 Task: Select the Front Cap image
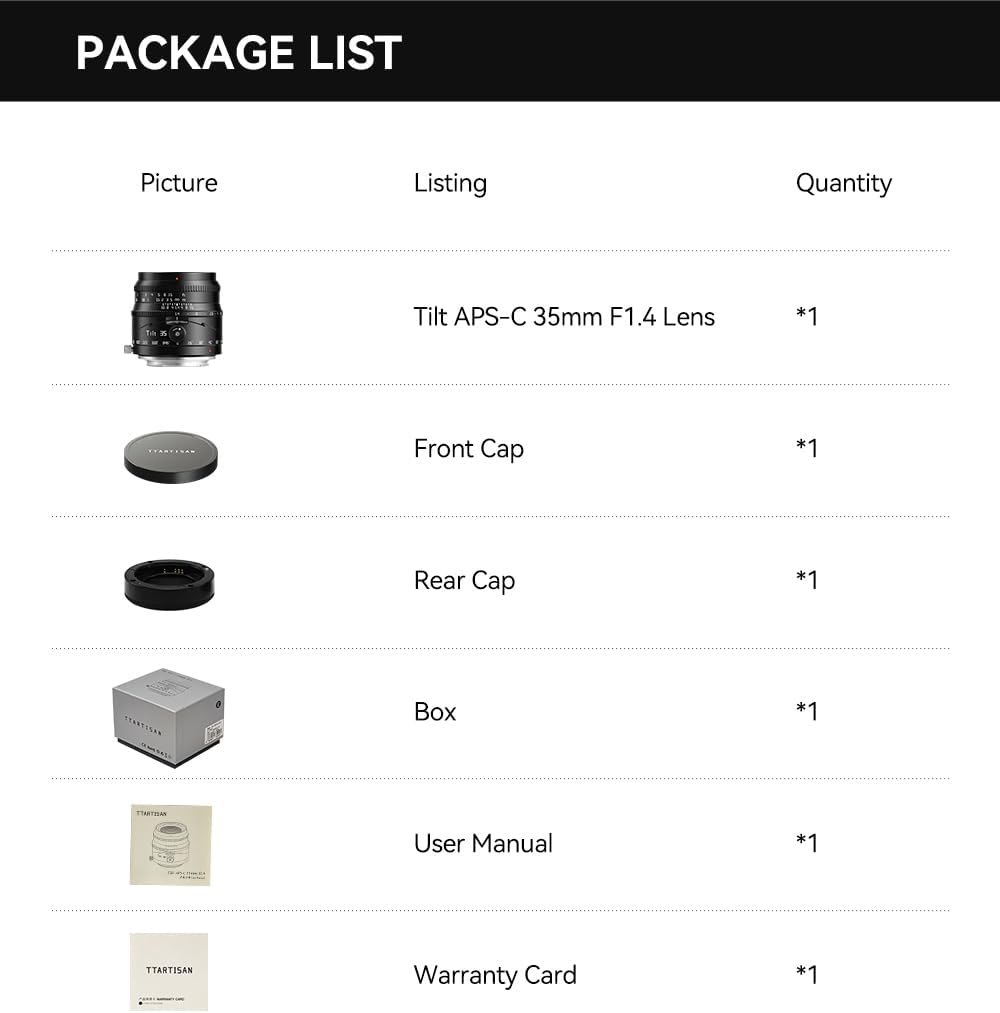171,453
